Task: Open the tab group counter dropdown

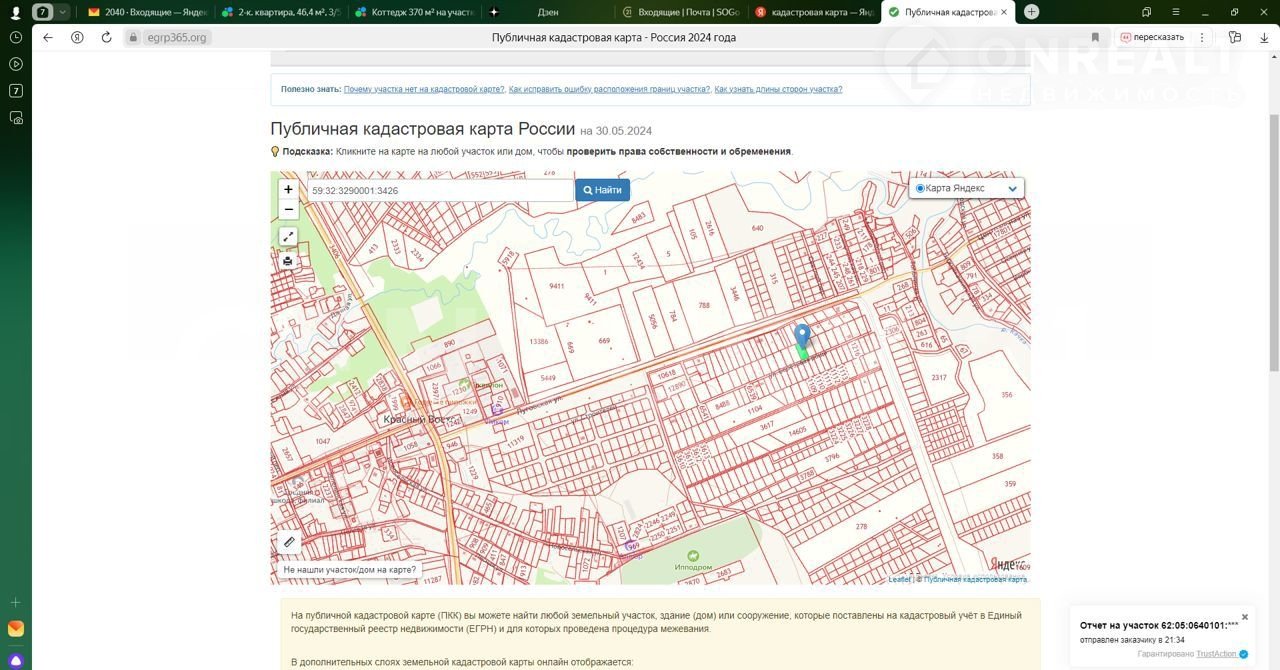Action: pyautogui.click(x=63, y=12)
